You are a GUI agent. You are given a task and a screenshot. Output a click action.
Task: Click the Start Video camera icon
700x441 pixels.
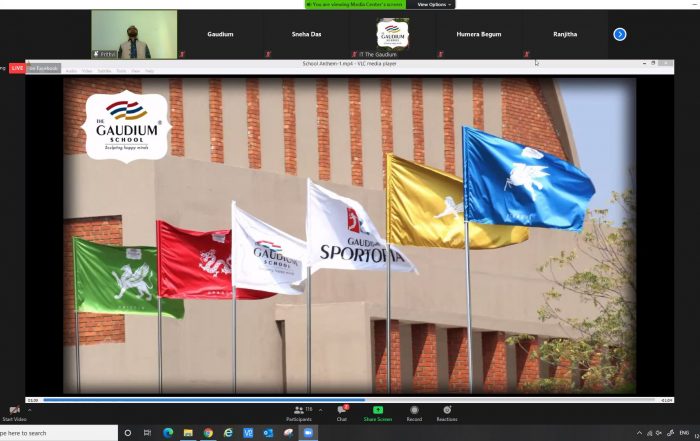tap(14, 410)
